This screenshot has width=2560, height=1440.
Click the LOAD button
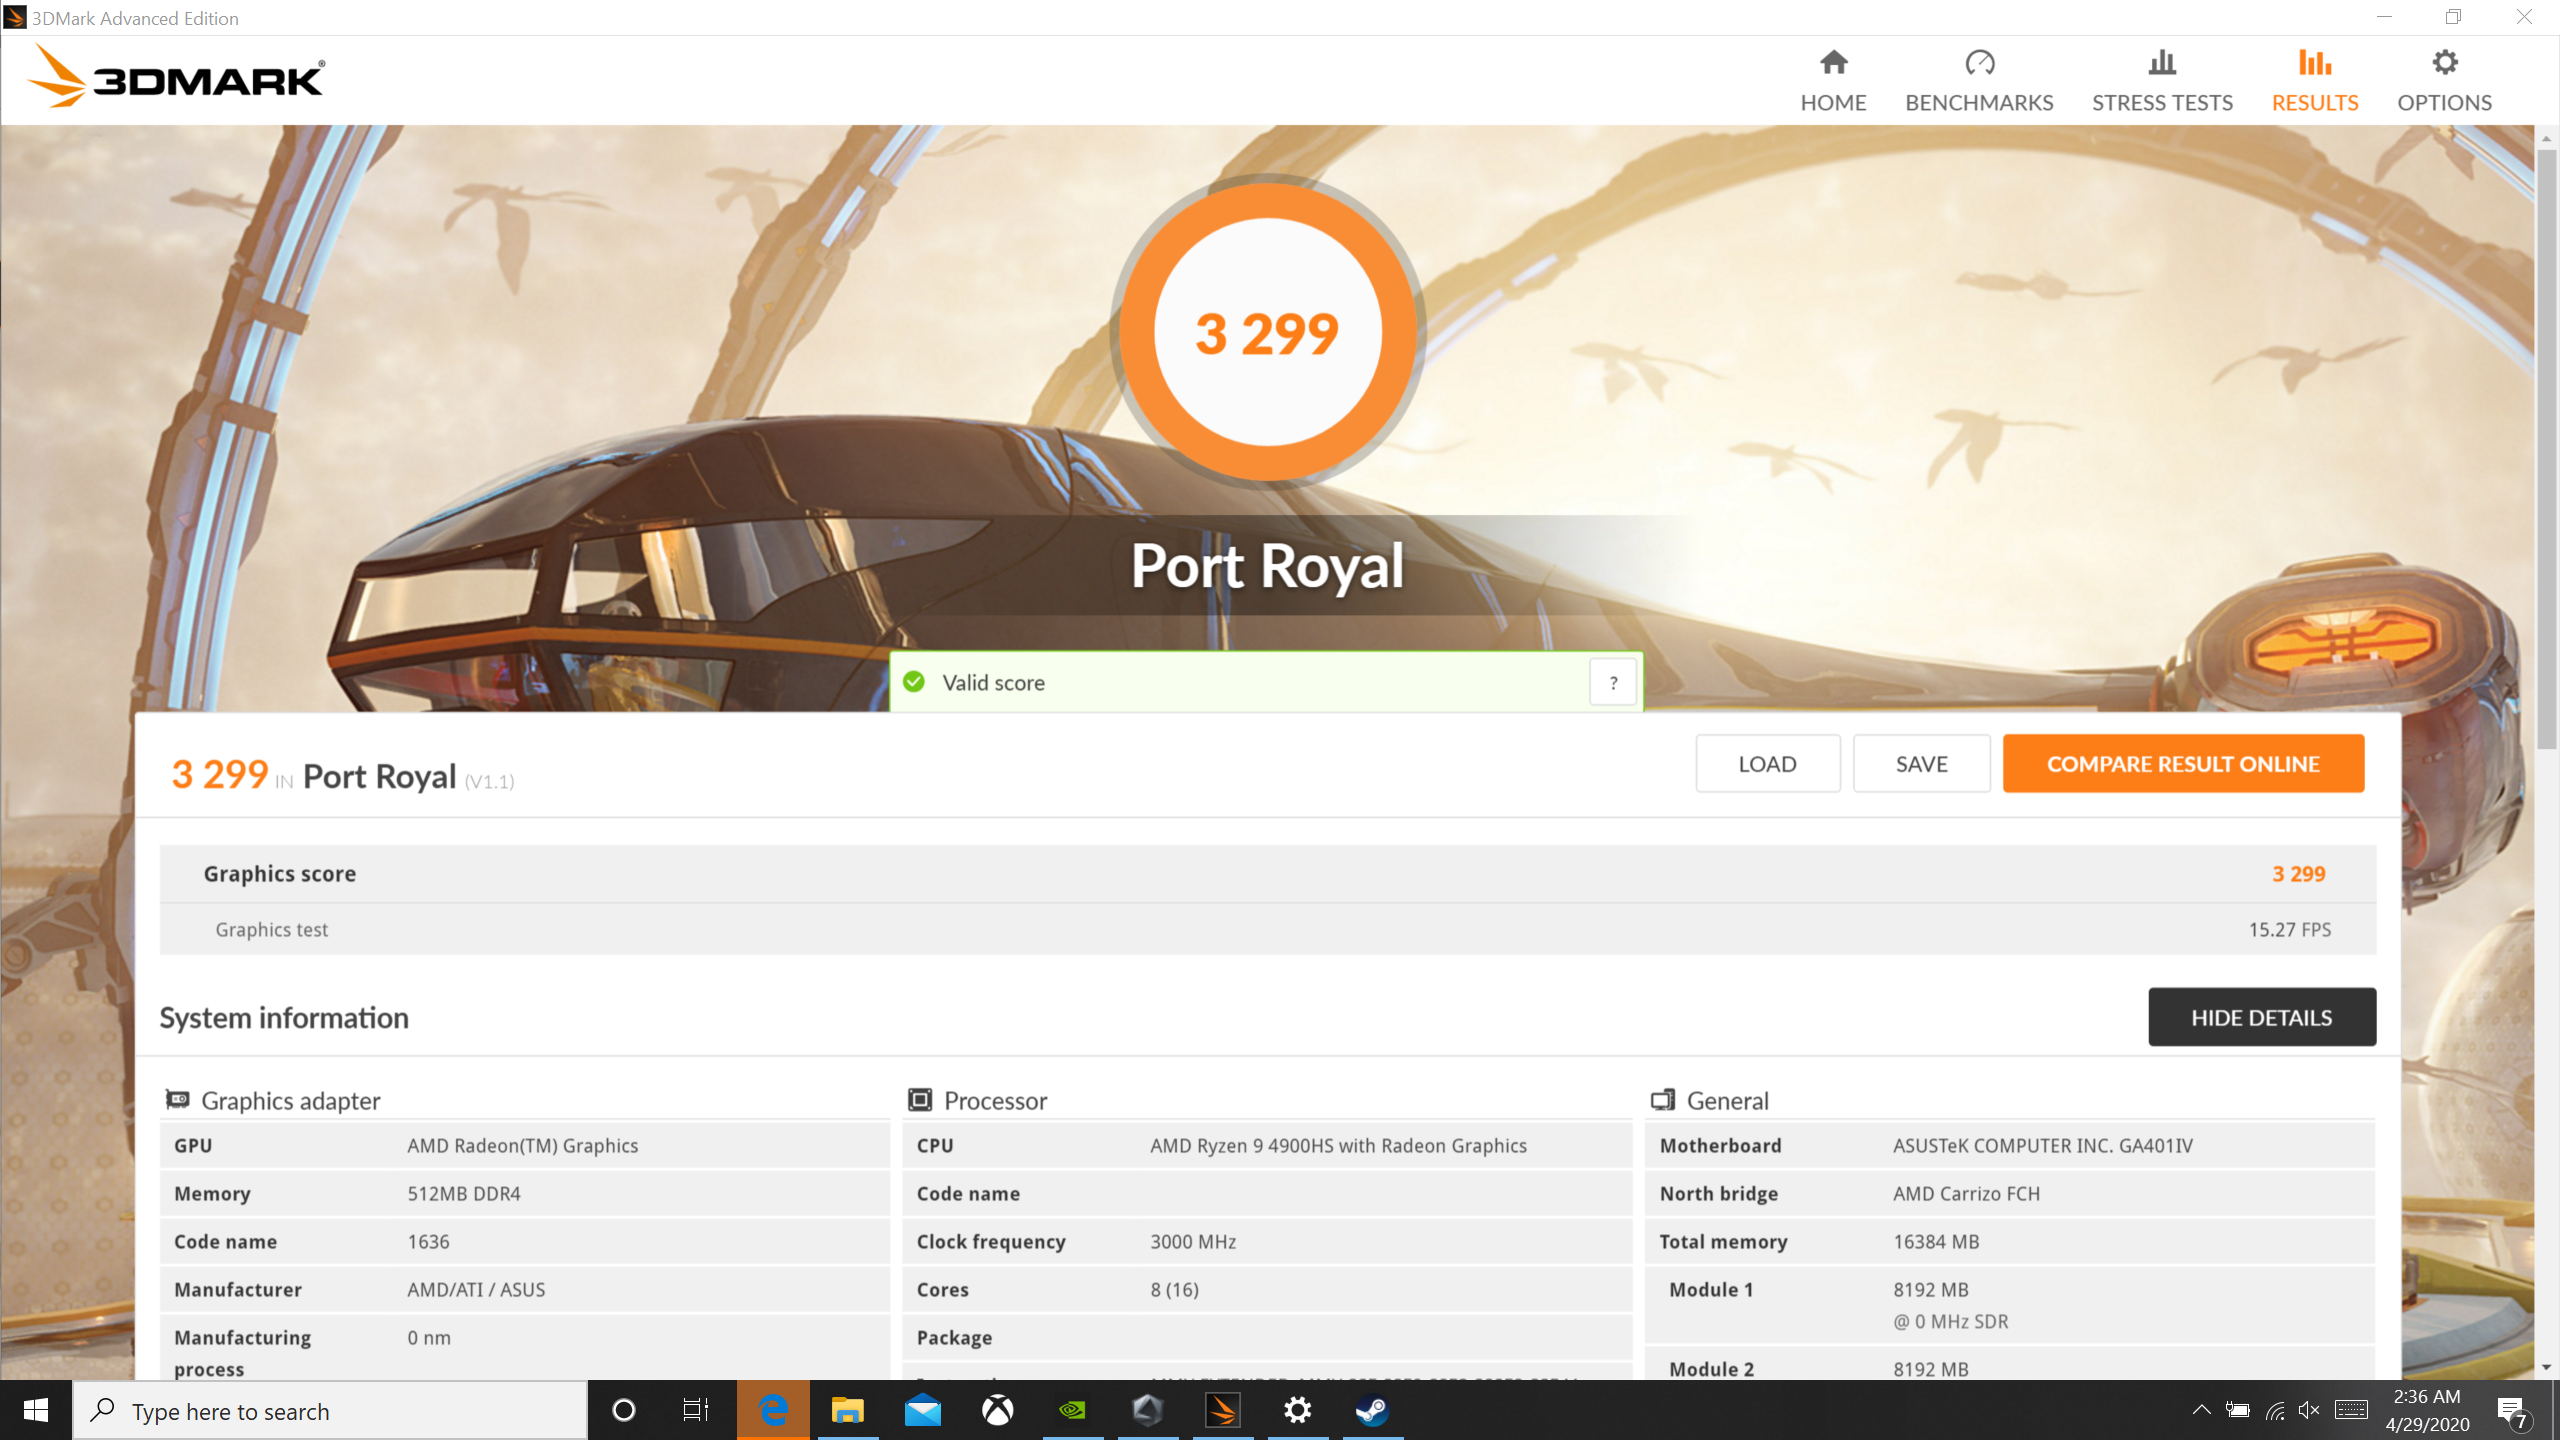(1767, 764)
